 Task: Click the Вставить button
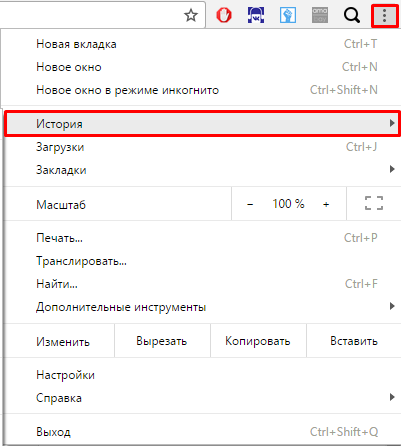click(354, 341)
